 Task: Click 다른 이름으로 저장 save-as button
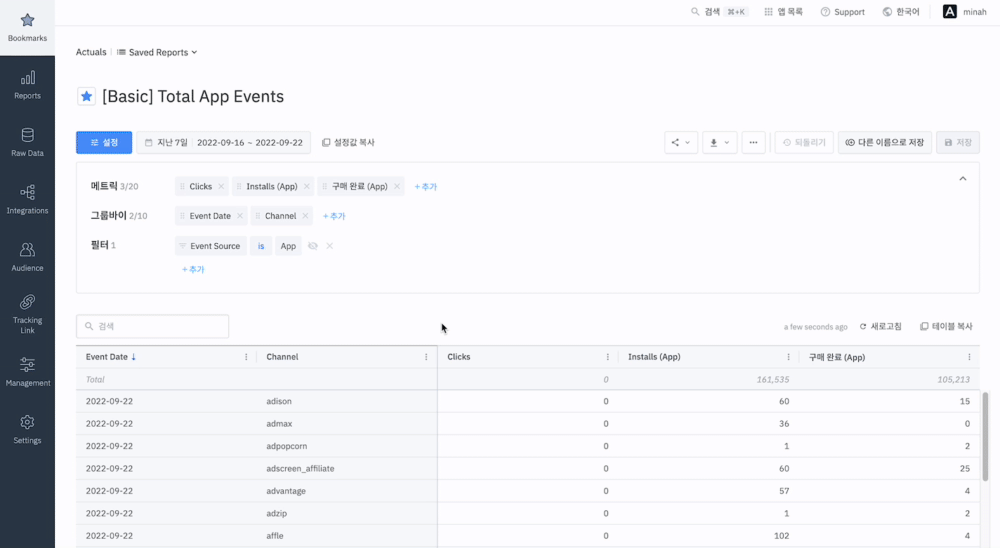[885, 142]
